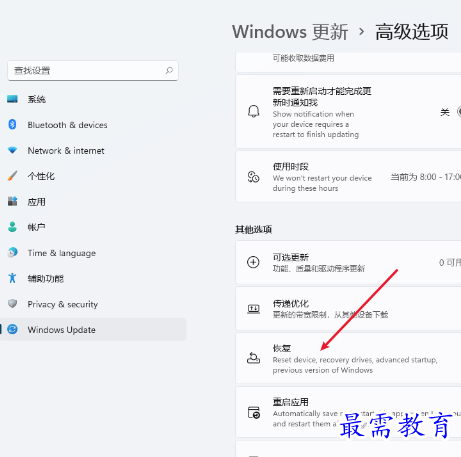Open Bluetooth & devices settings

tap(67, 125)
